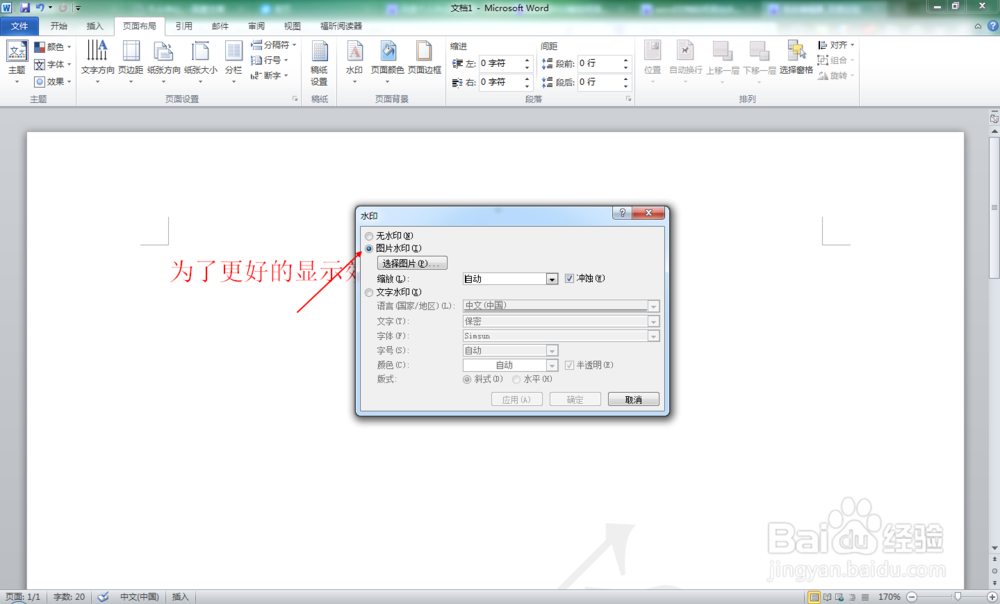Uncheck the 冲蚀 checkbox
The height and width of the screenshot is (604, 1000).
tap(570, 279)
